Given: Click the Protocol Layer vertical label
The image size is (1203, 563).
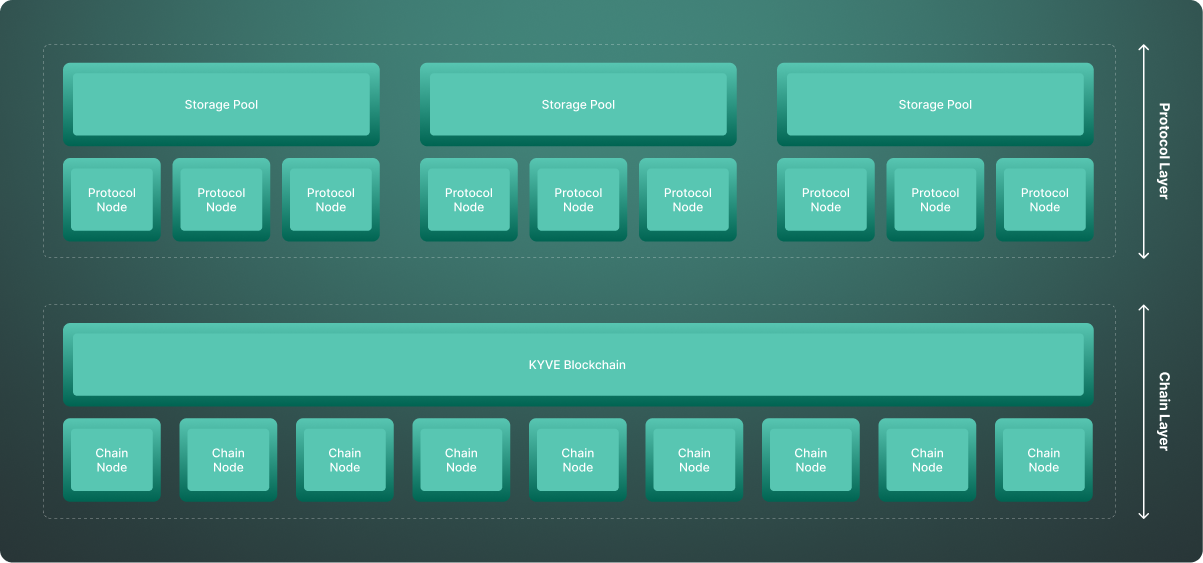Looking at the screenshot, I should click(1163, 151).
